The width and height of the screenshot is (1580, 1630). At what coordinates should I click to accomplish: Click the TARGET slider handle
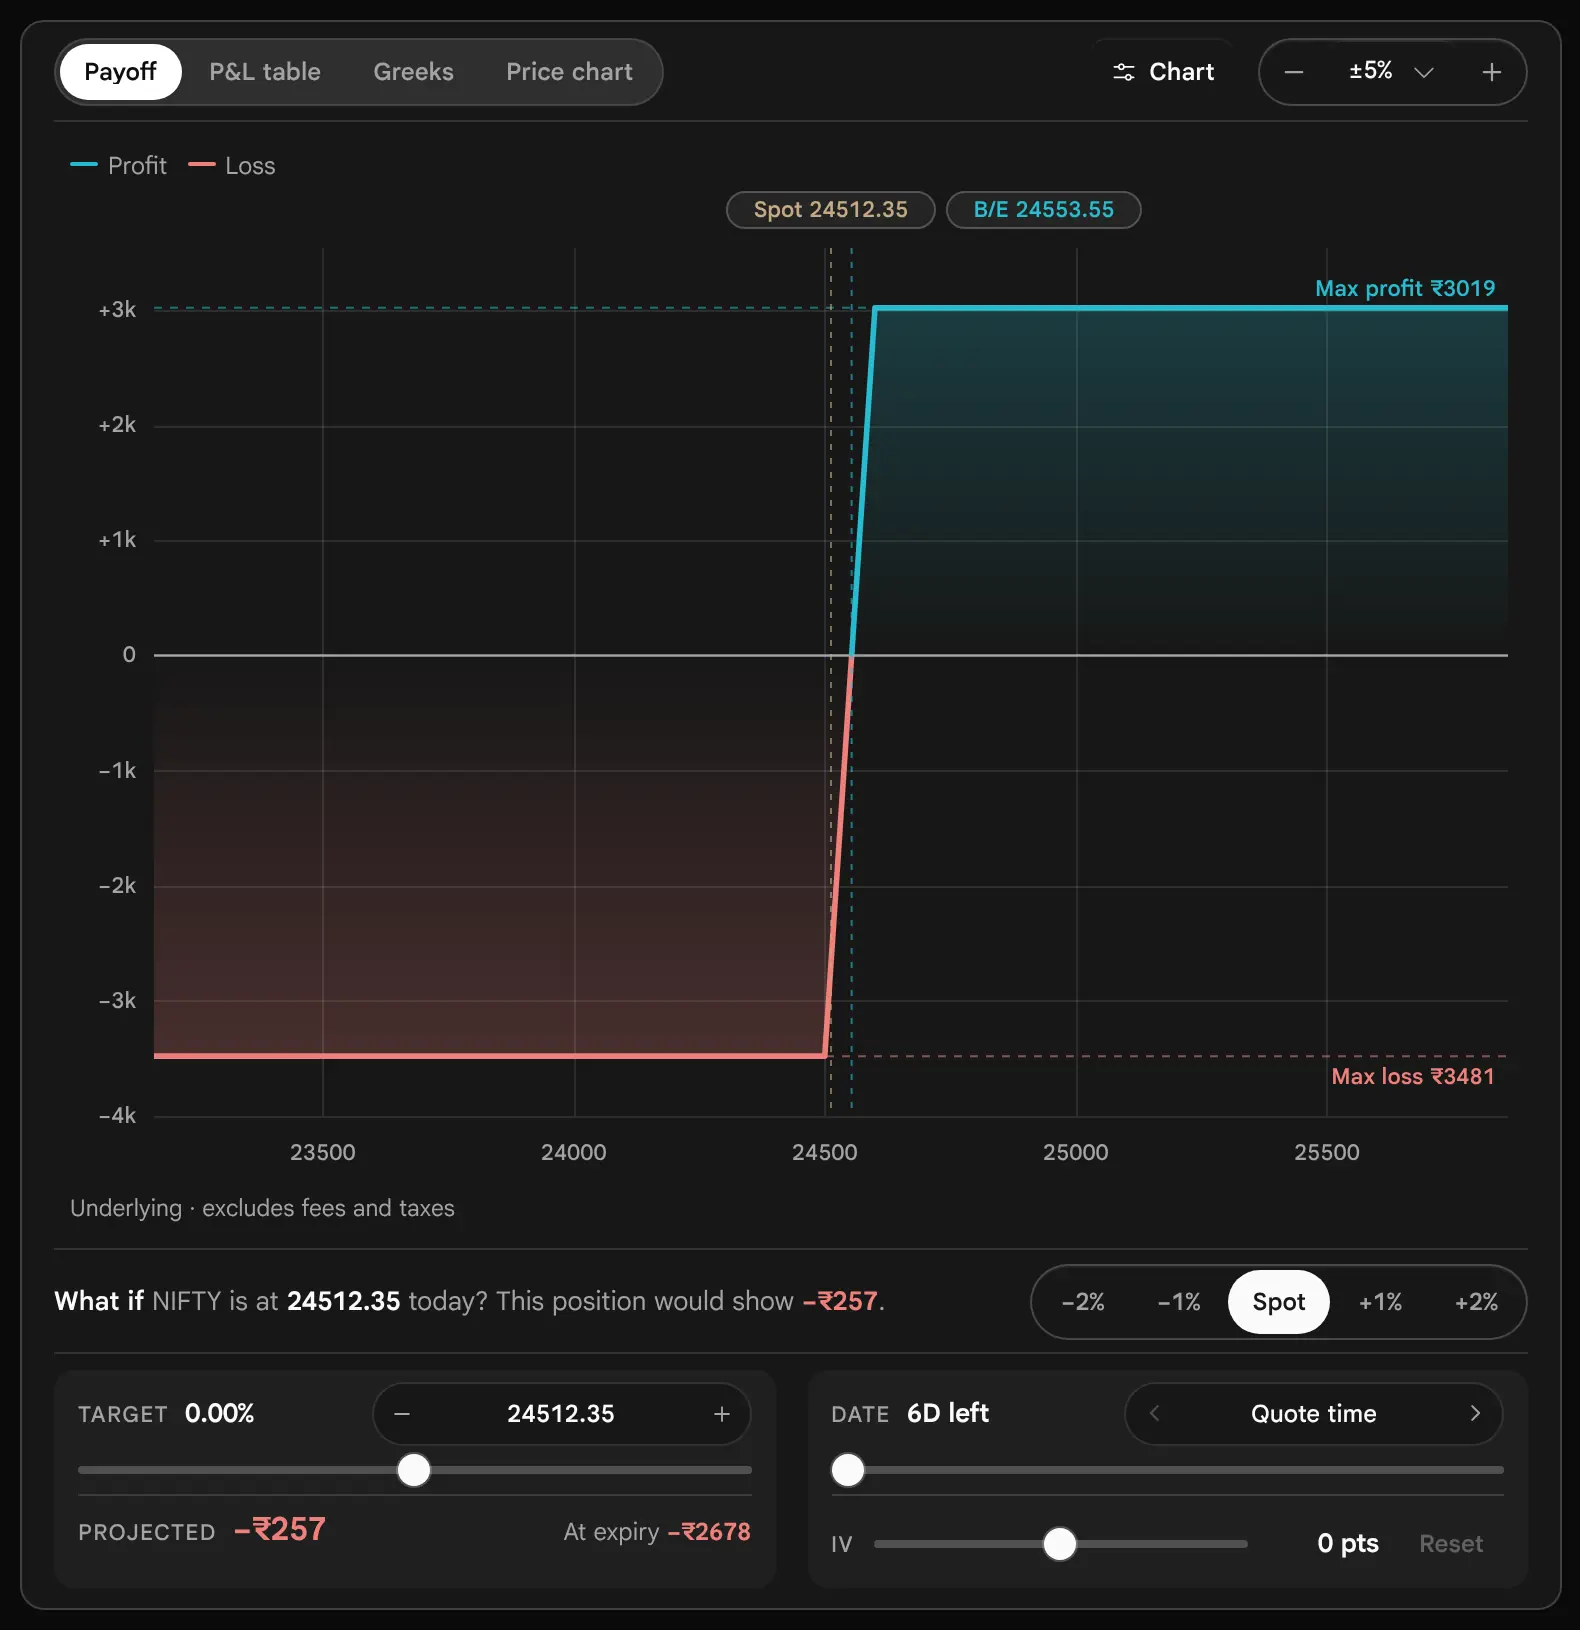(414, 1470)
